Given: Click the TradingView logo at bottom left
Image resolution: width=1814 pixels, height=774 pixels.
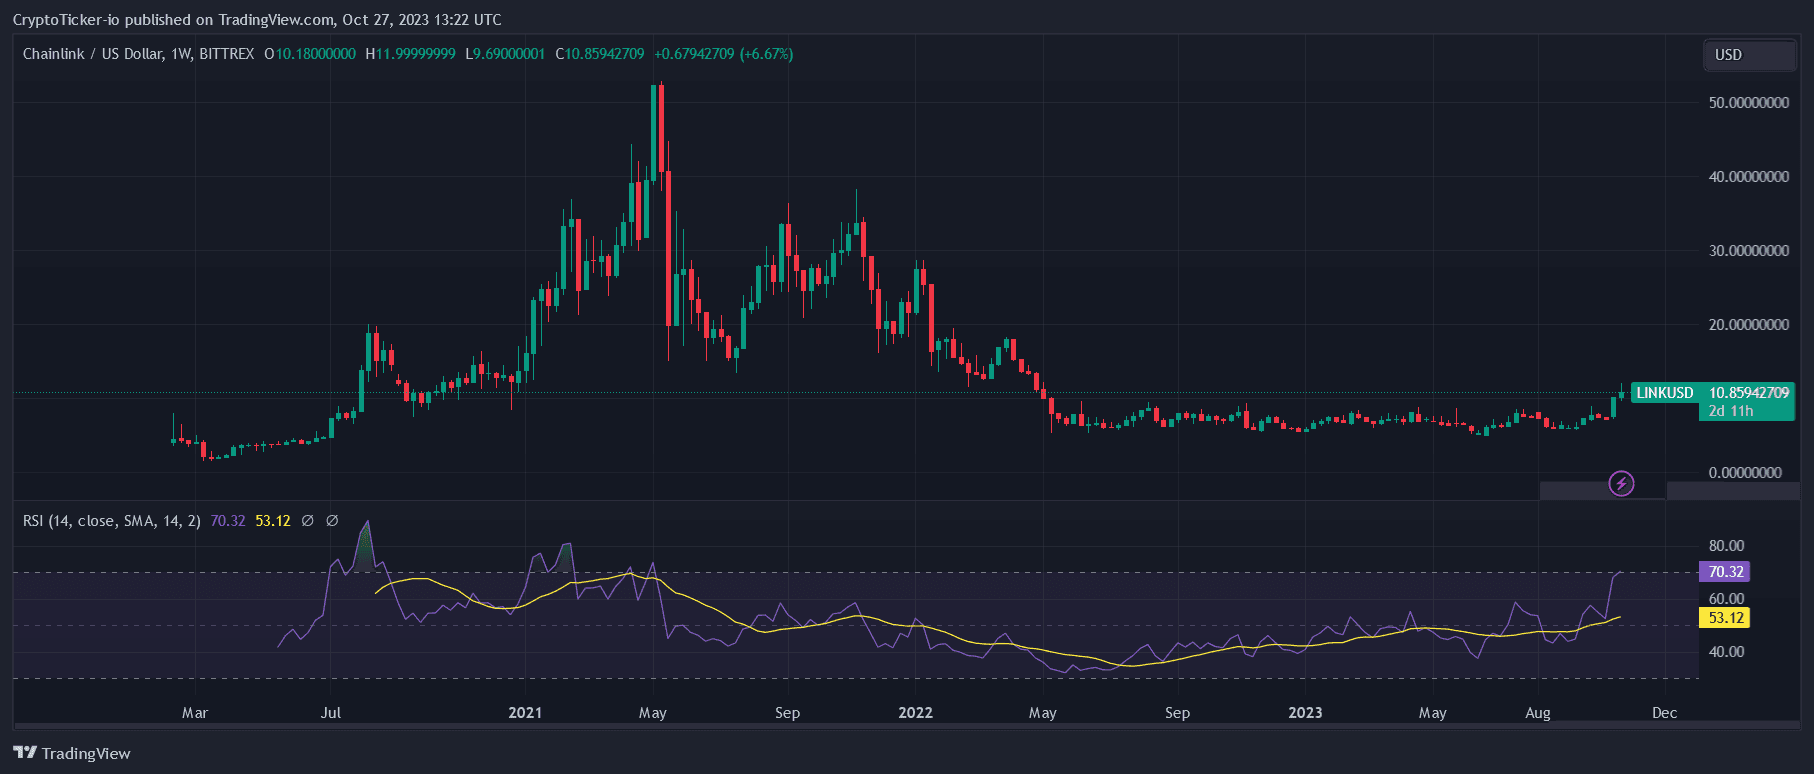Looking at the screenshot, I should click(x=72, y=753).
